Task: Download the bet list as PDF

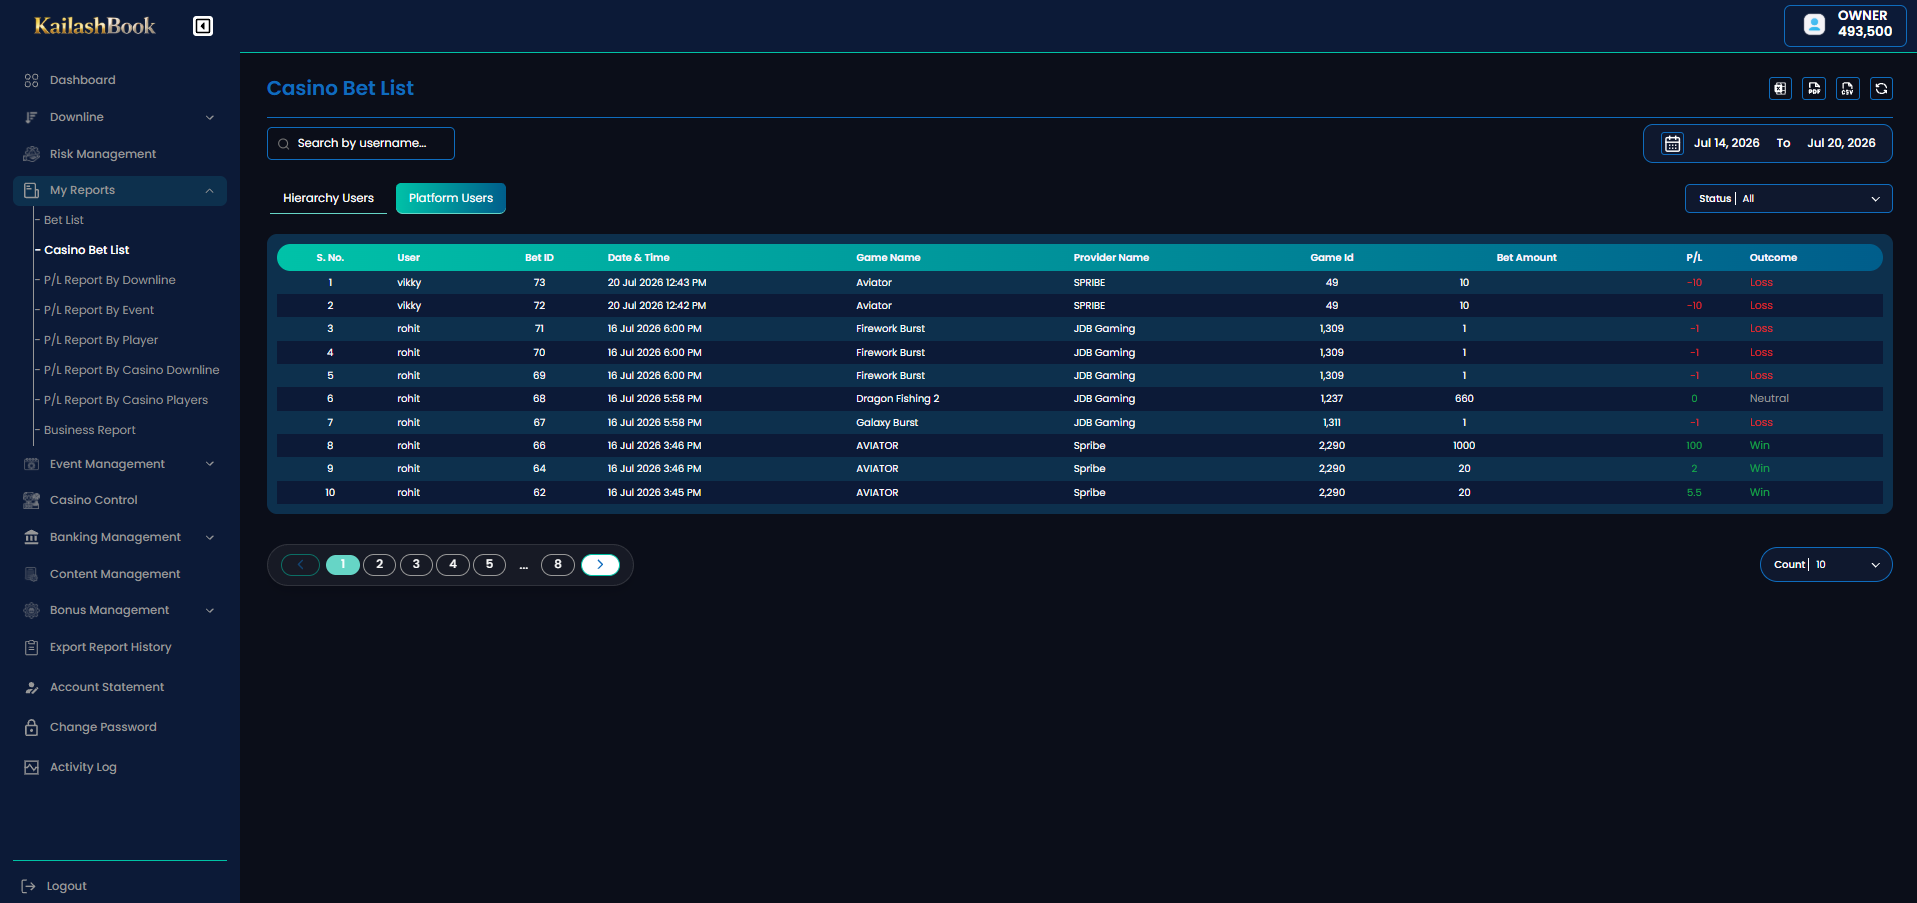Action: [x=1814, y=89]
